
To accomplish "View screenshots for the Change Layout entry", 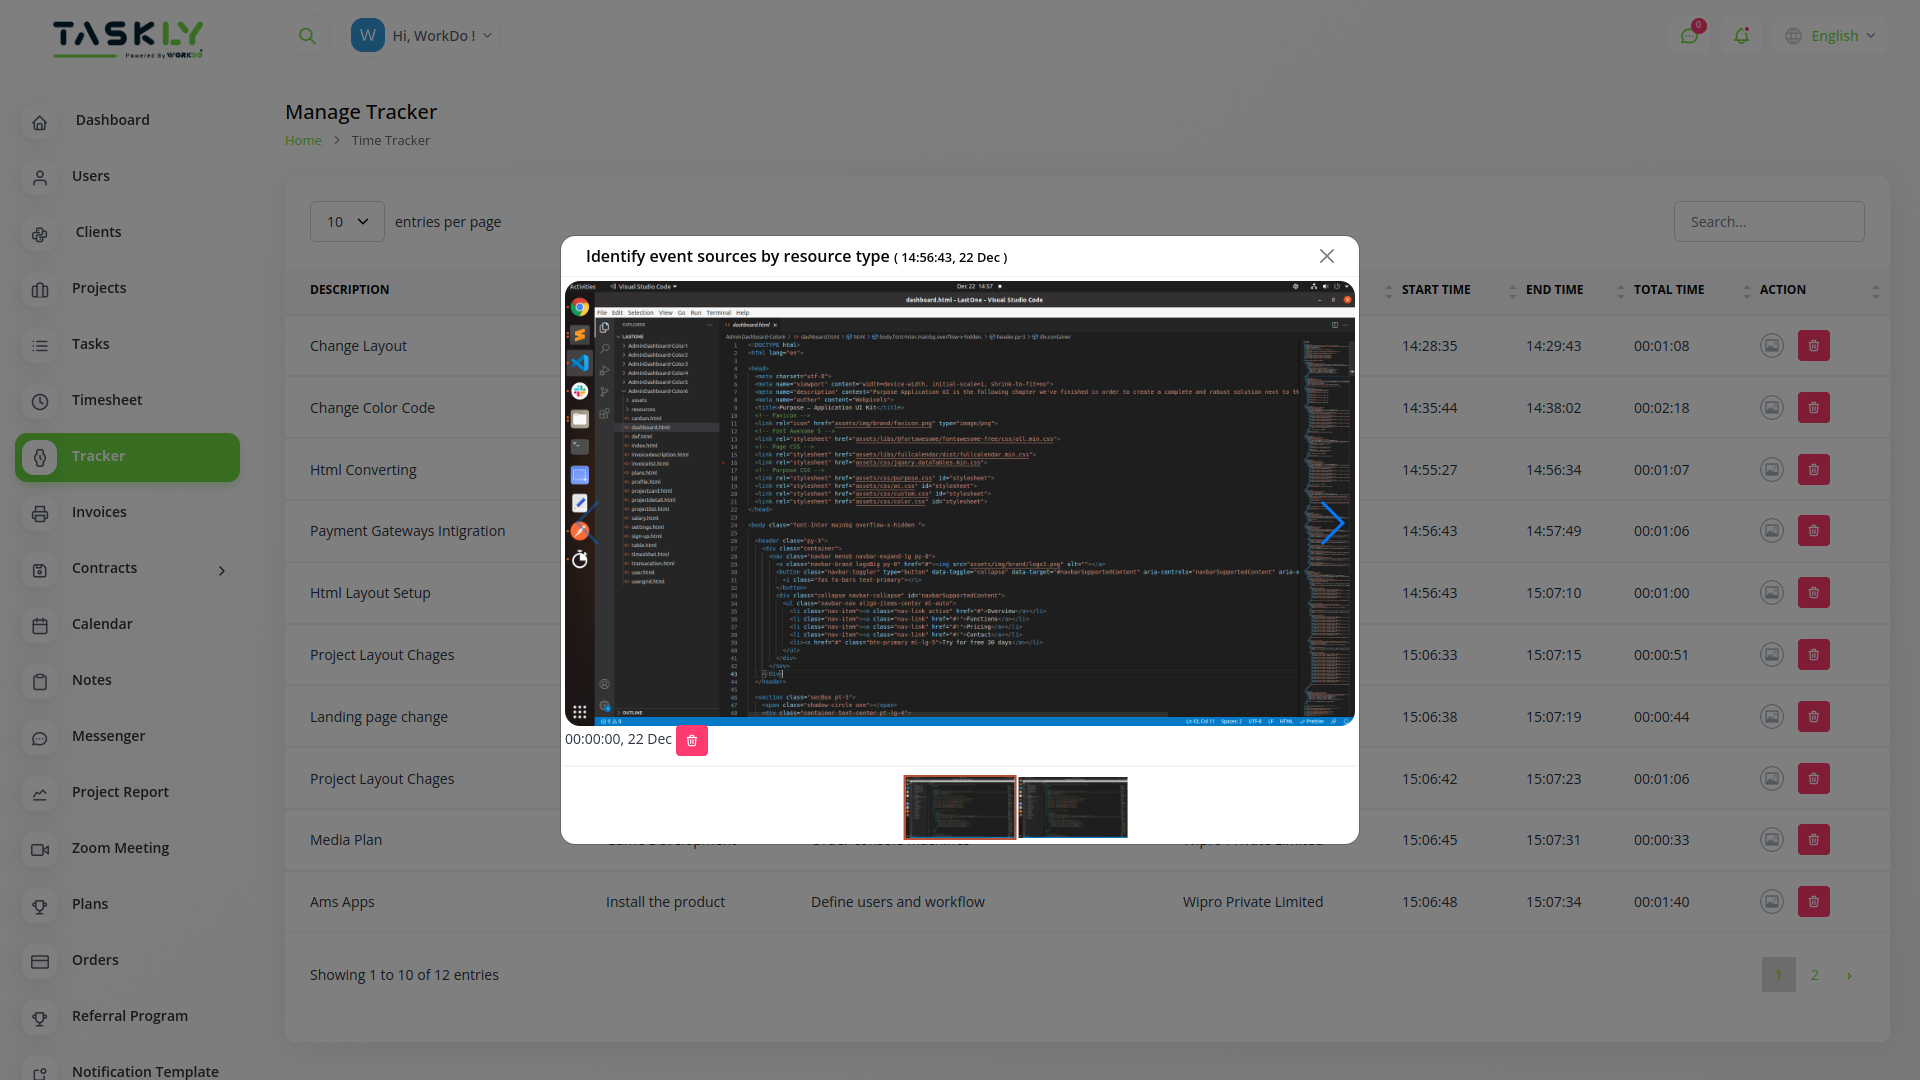I will coord(1771,345).
